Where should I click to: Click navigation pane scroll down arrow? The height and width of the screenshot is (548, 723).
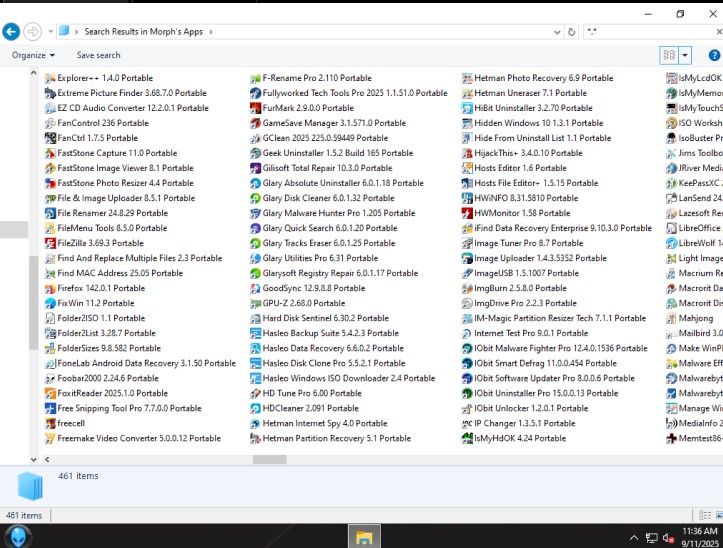click(34, 459)
